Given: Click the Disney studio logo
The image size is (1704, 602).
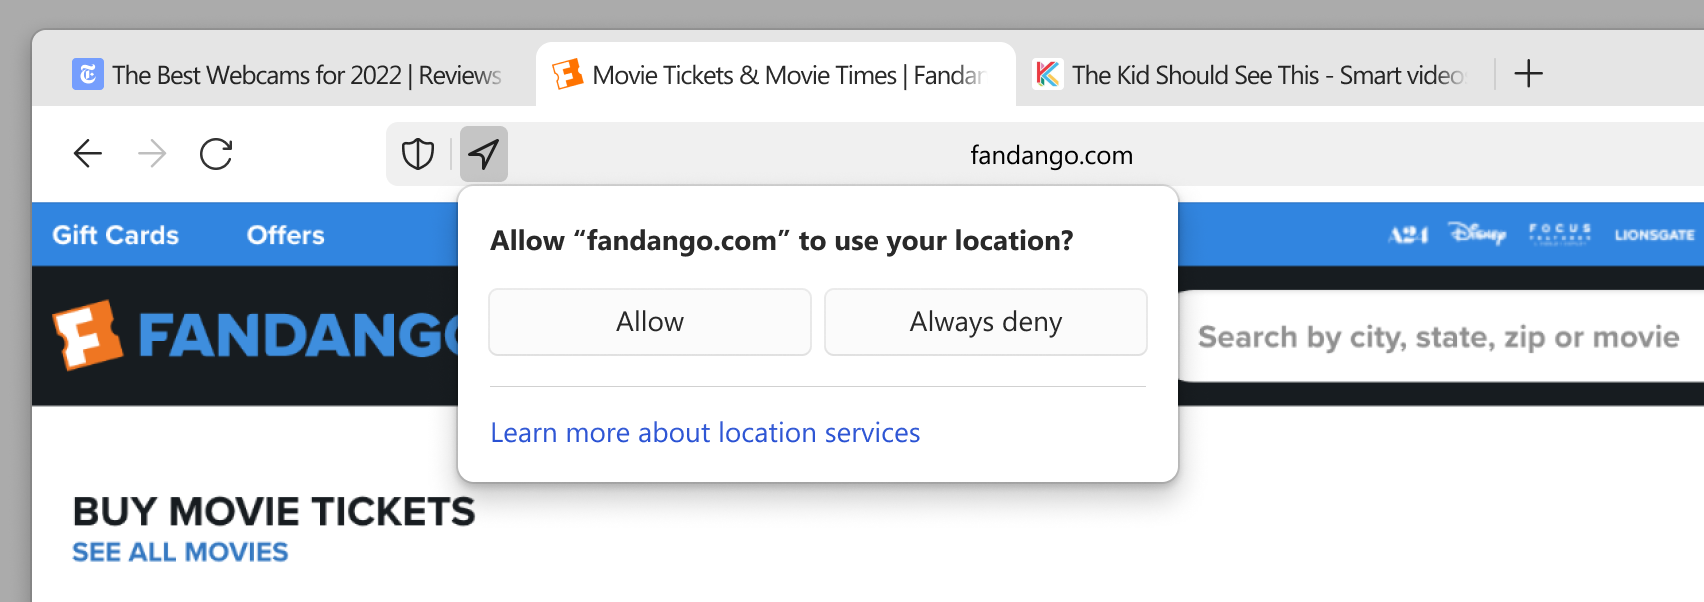Looking at the screenshot, I should pyautogui.click(x=1477, y=234).
